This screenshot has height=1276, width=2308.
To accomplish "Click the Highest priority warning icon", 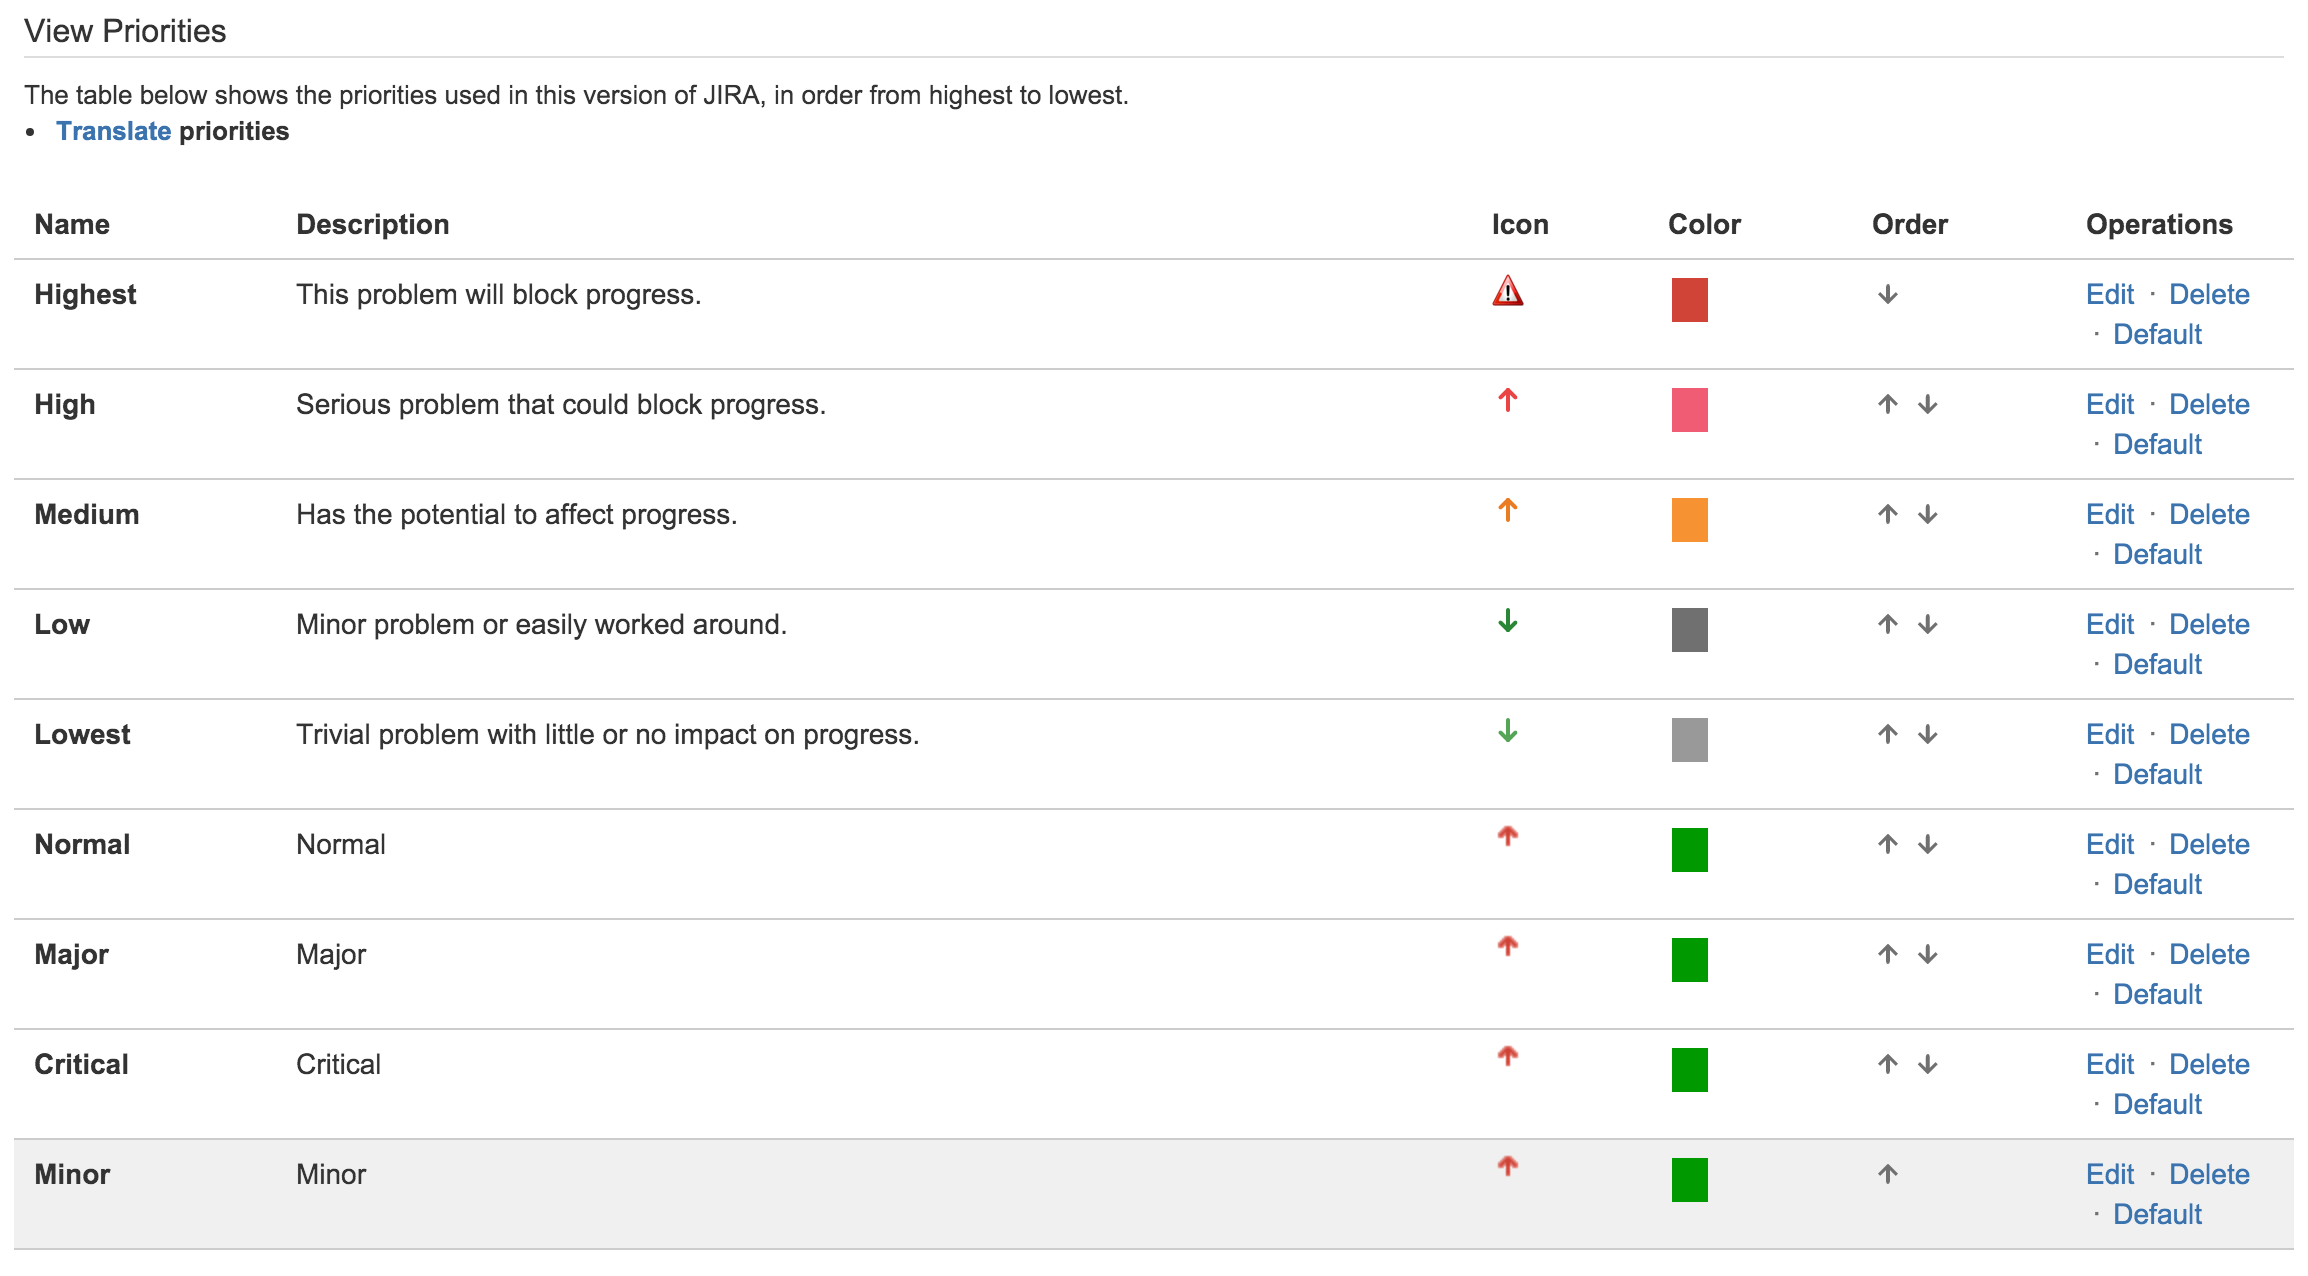I will coord(1507,291).
